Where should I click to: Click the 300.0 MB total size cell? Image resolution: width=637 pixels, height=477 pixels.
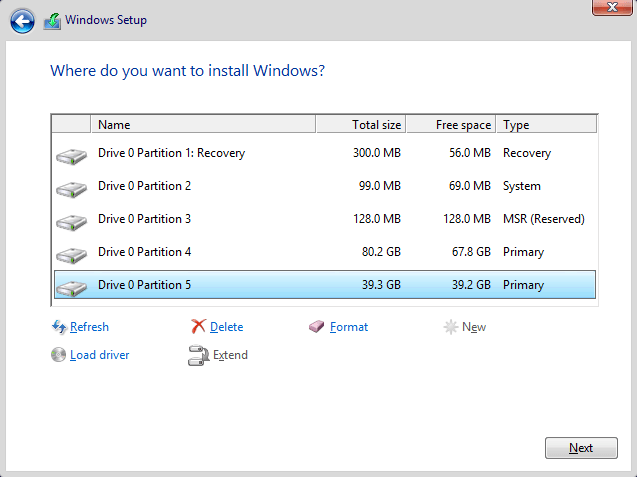click(377, 153)
